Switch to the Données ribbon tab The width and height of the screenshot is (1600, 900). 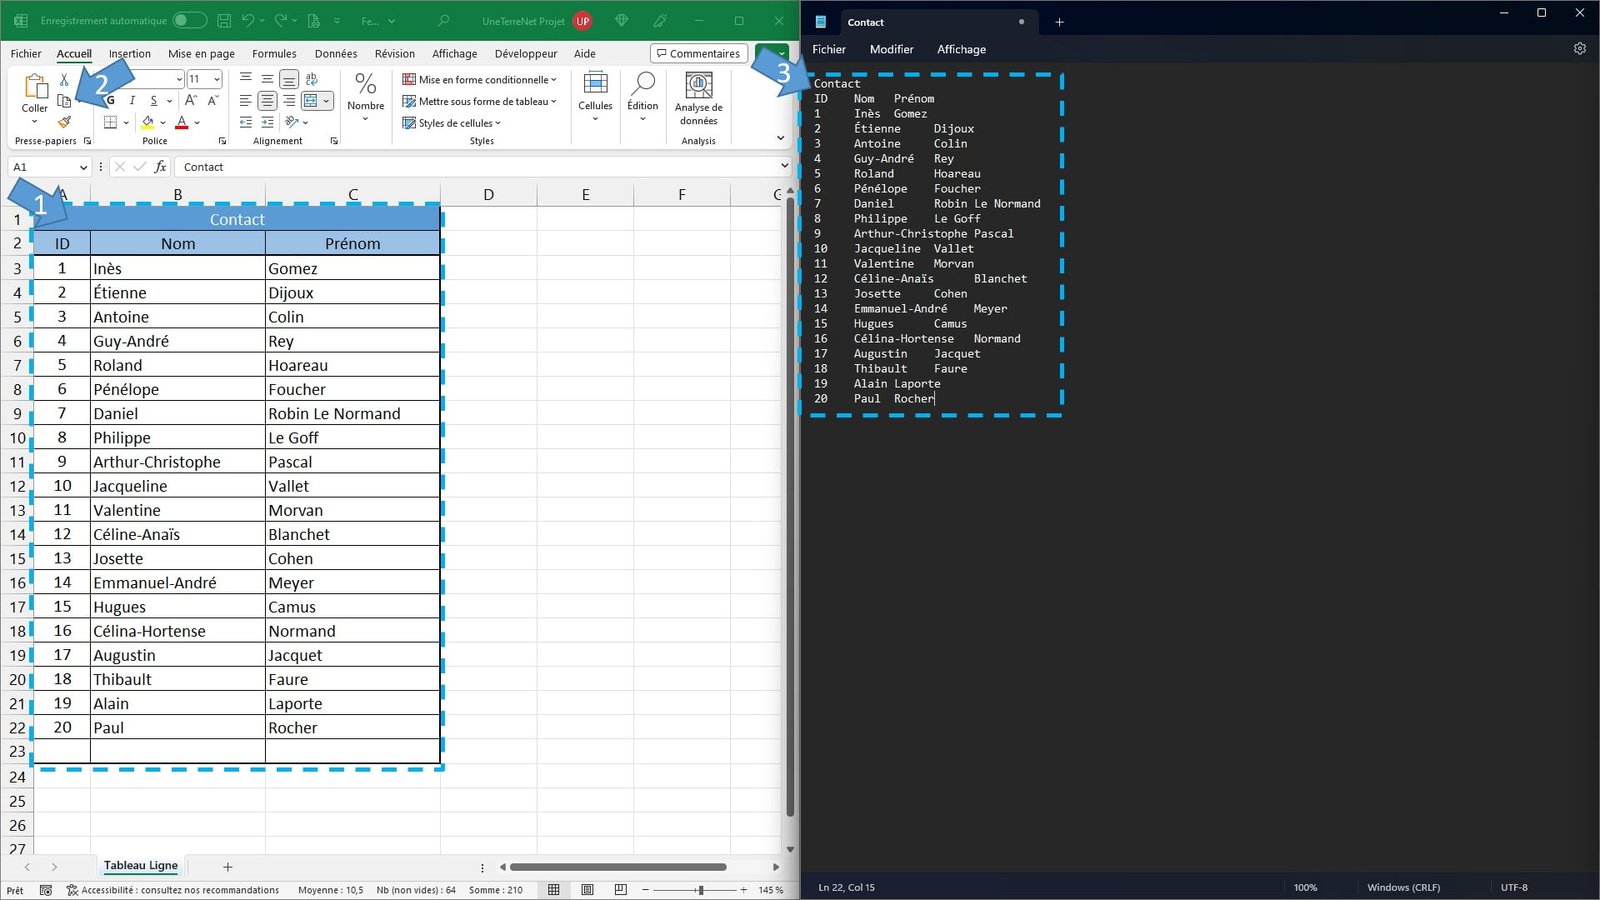tap(335, 53)
